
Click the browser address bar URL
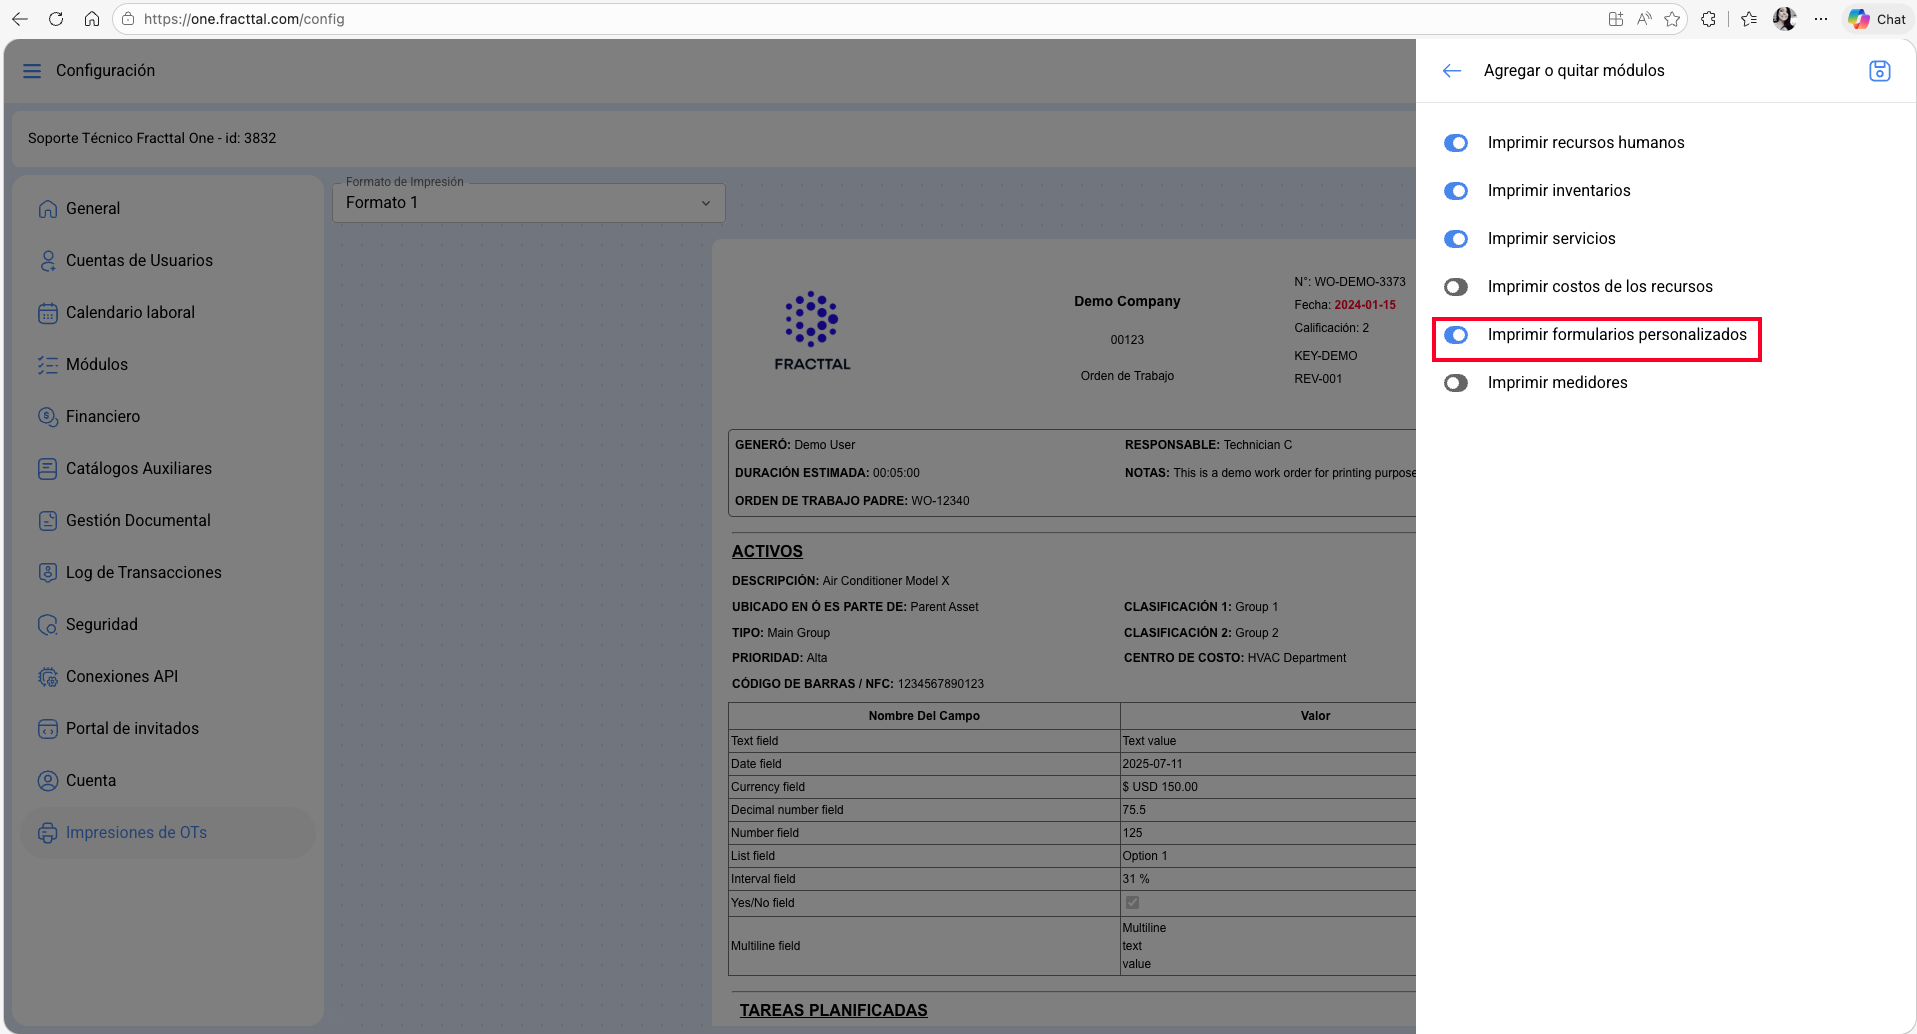point(244,19)
